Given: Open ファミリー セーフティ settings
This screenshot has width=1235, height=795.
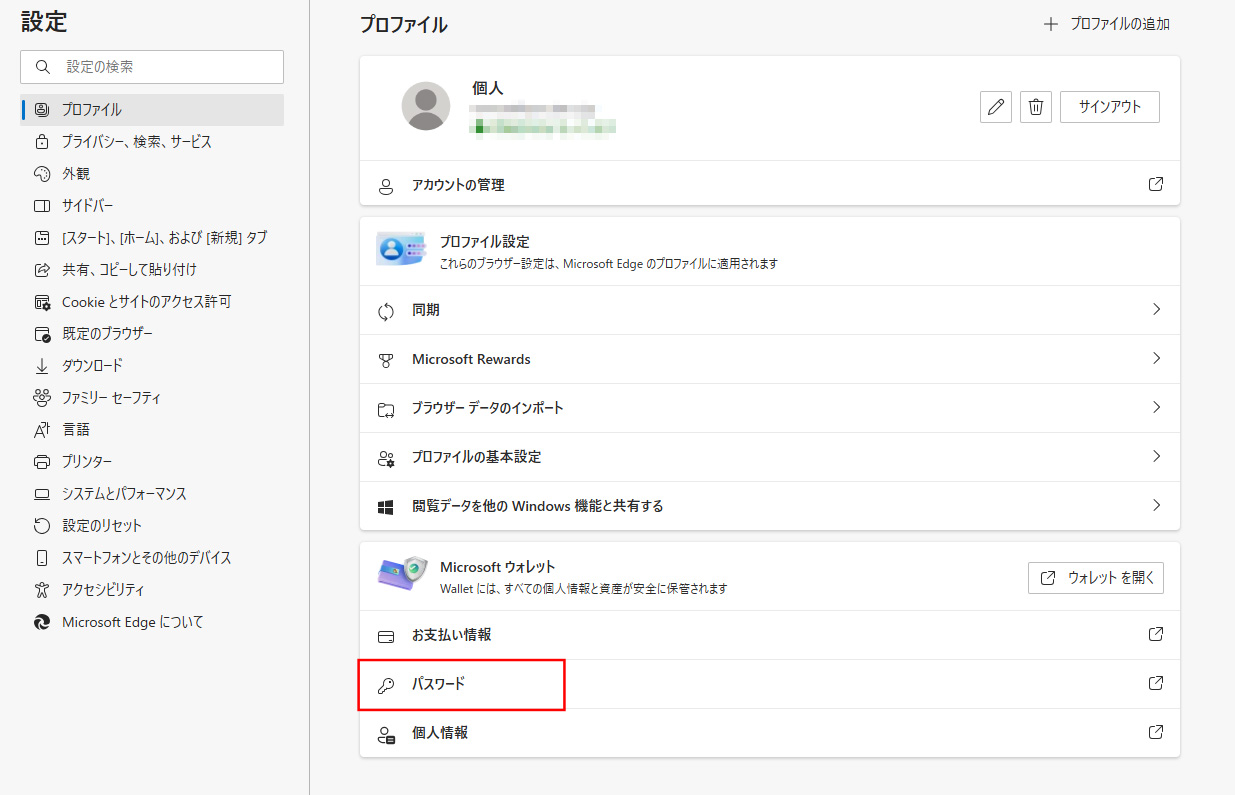Looking at the screenshot, I should tap(152, 398).
